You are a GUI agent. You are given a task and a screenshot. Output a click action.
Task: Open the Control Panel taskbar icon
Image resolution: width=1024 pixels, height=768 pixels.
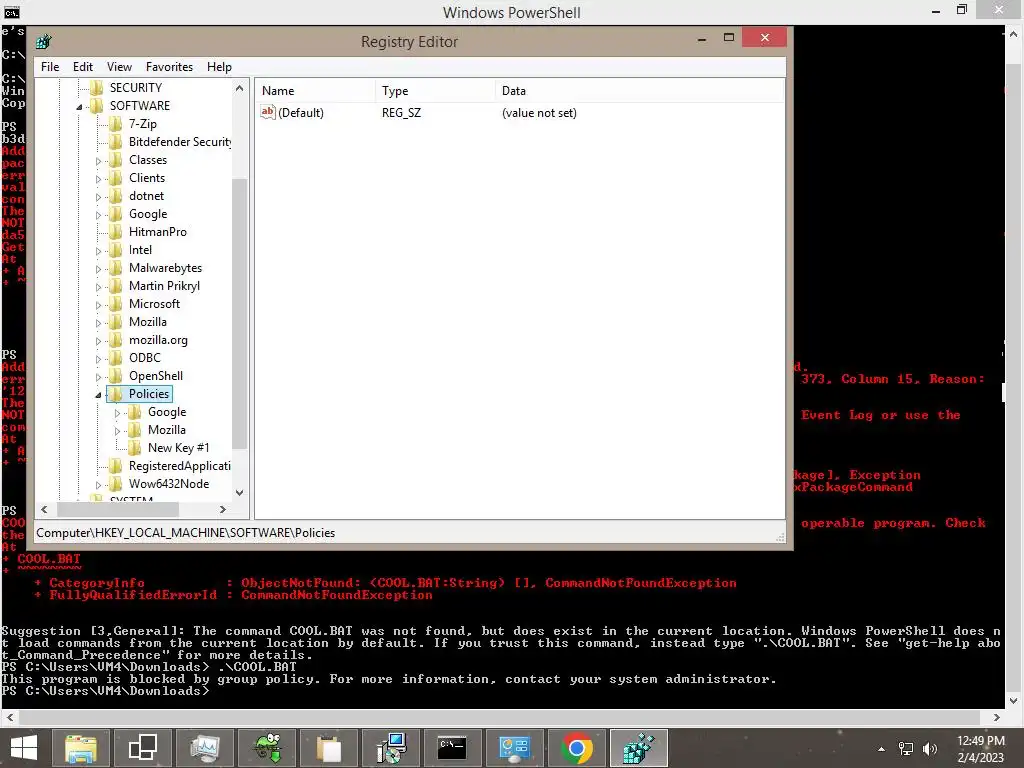515,748
